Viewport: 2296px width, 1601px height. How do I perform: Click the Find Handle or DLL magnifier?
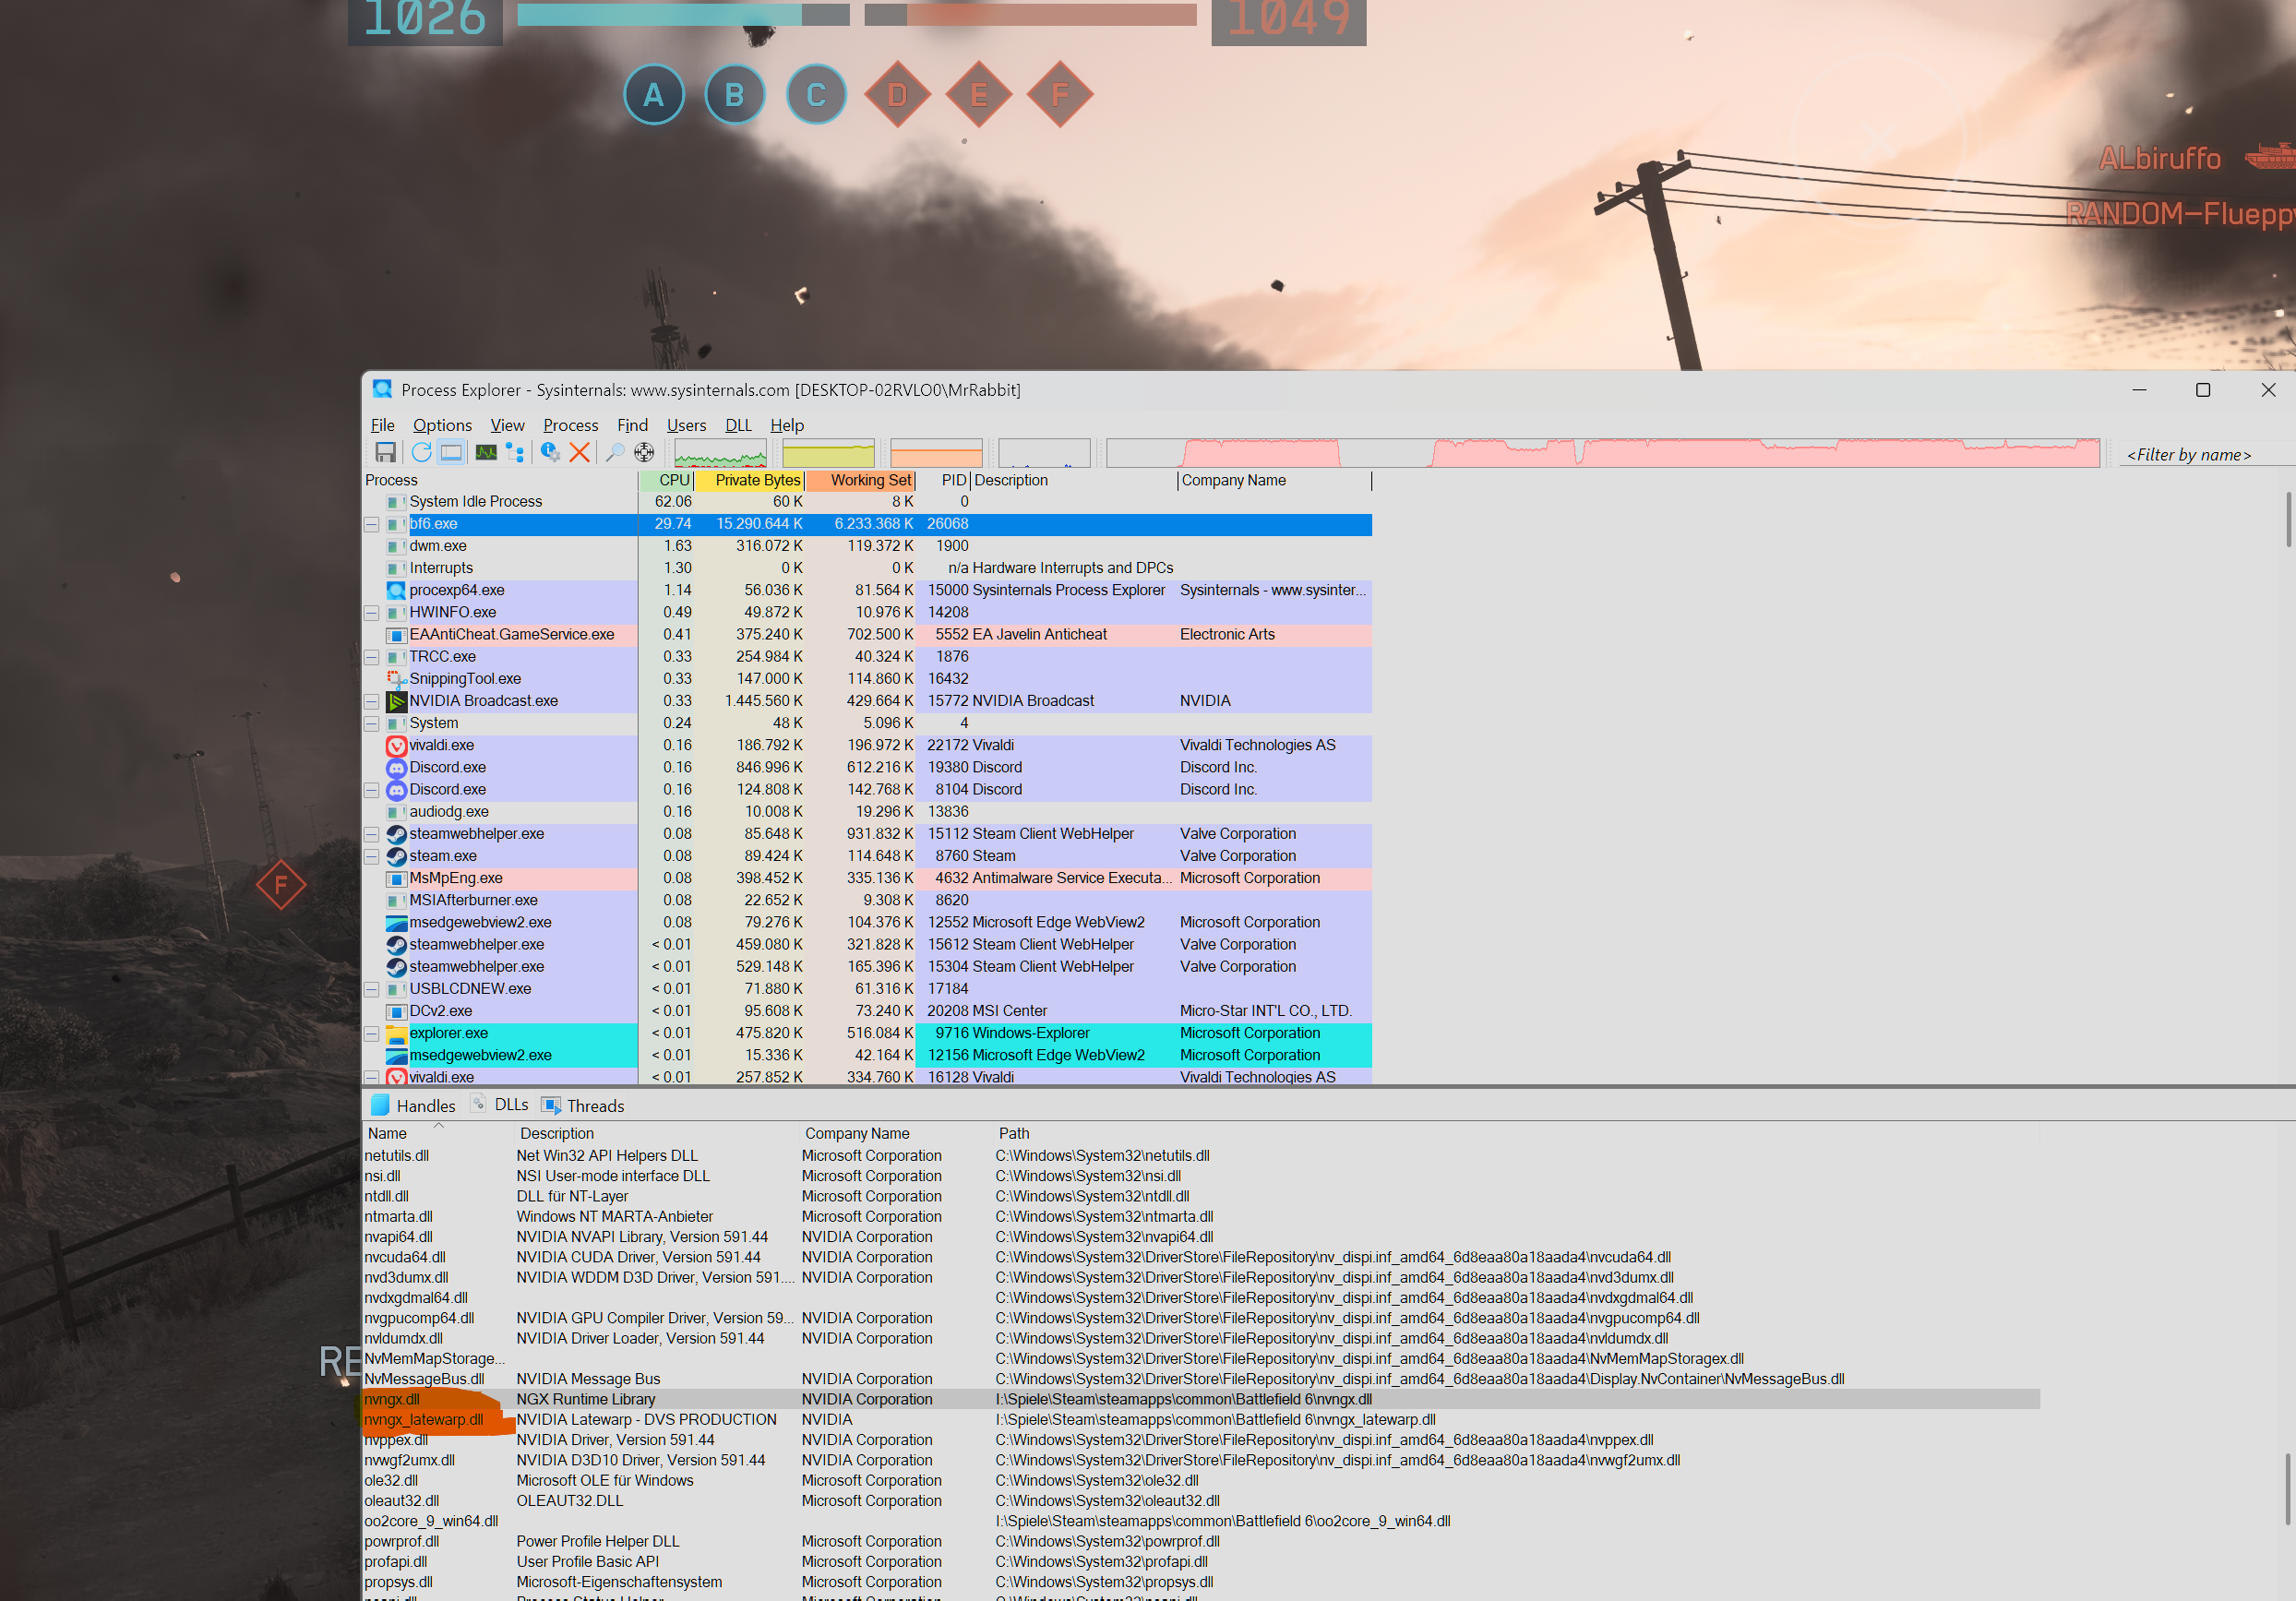615,453
